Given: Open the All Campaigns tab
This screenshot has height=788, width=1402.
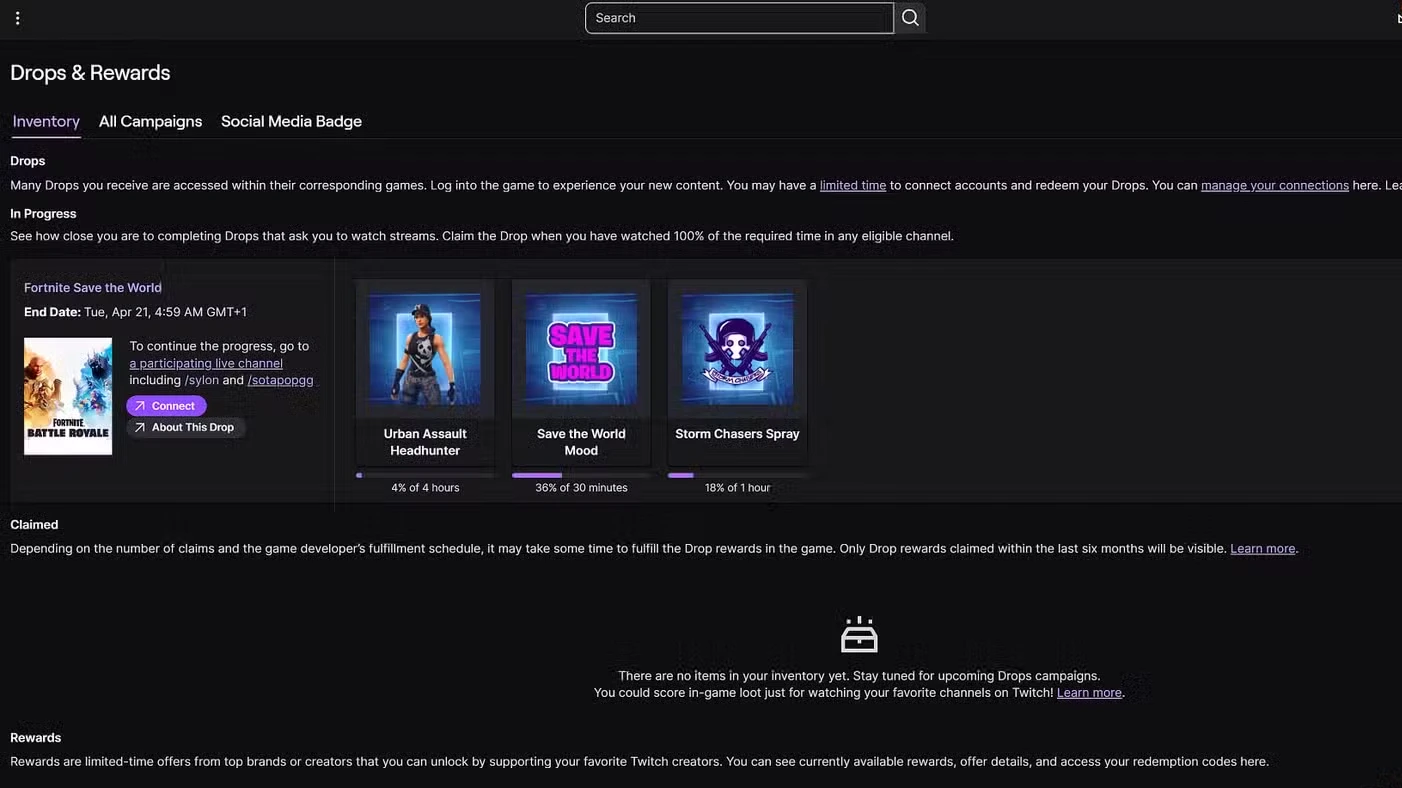Looking at the screenshot, I should click(150, 121).
